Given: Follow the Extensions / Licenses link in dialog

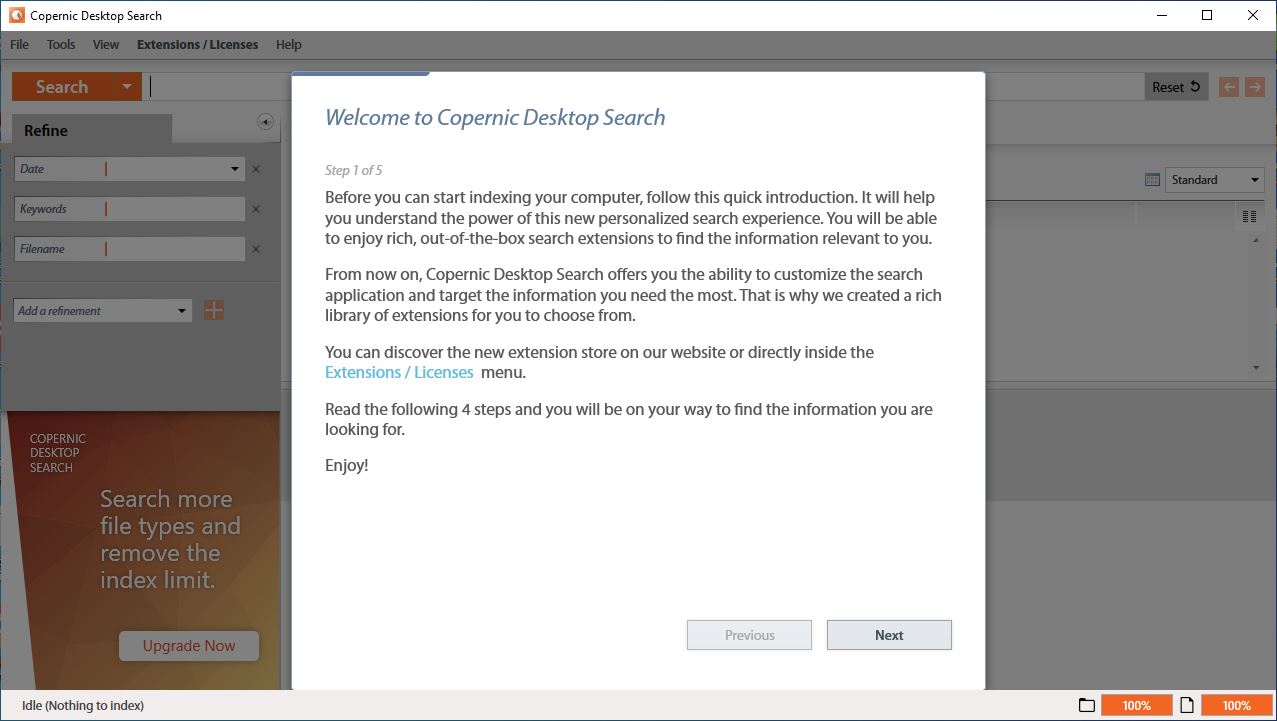Looking at the screenshot, I should pyautogui.click(x=399, y=372).
